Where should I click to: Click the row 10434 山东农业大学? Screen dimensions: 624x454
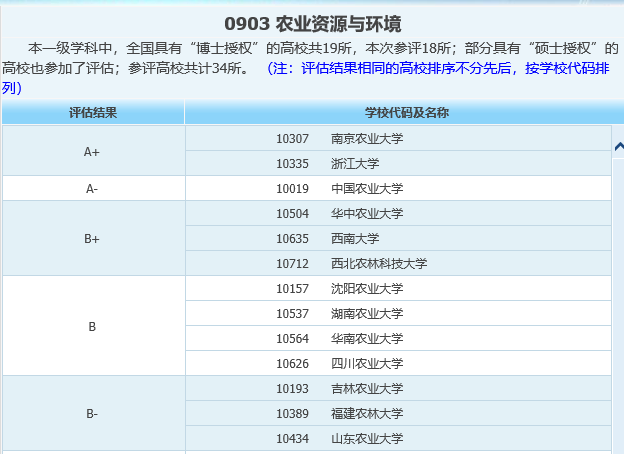pos(398,438)
